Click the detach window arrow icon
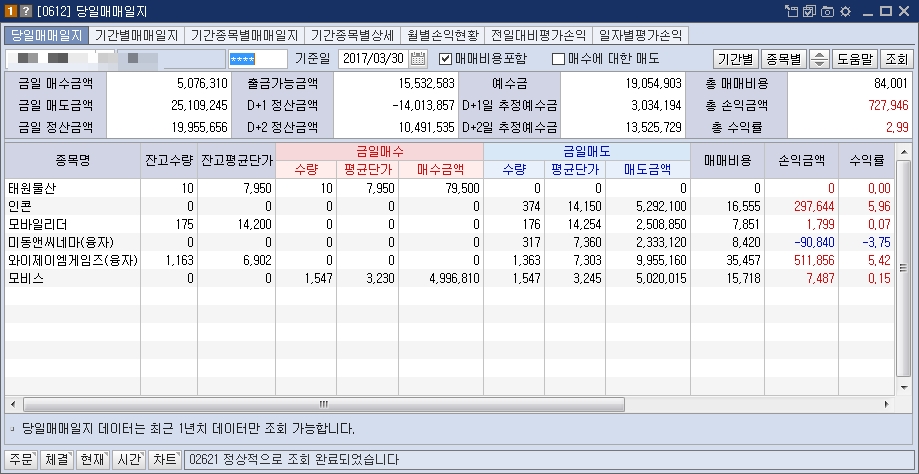The height and width of the screenshot is (474, 919). (793, 11)
